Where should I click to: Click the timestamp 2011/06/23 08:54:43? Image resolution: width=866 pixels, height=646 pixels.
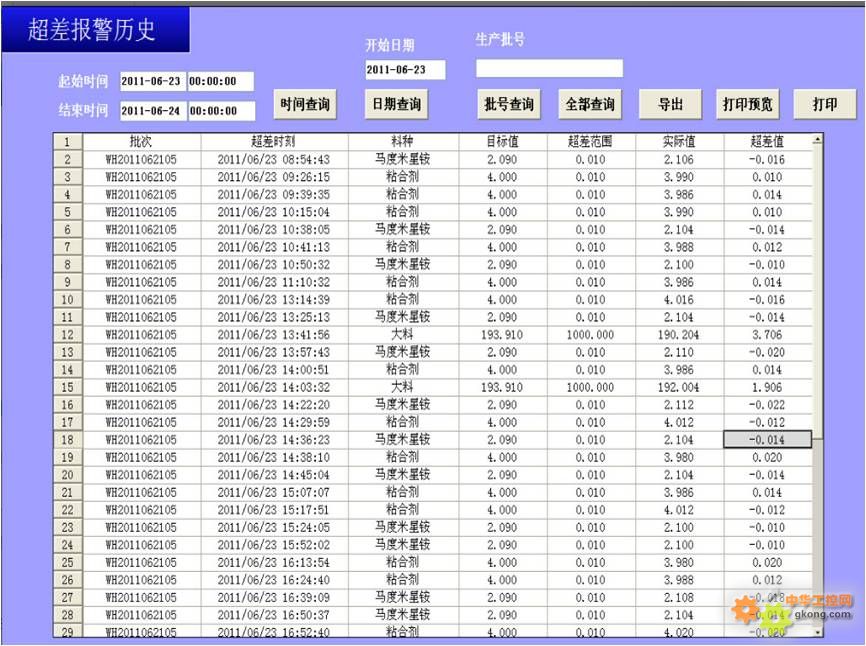(x=273, y=160)
